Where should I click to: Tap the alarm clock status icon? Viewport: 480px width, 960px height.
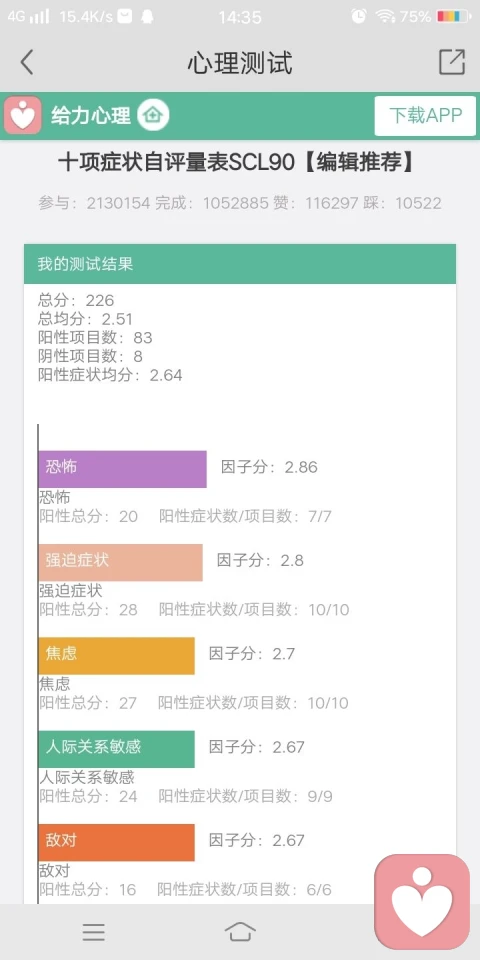pos(359,17)
